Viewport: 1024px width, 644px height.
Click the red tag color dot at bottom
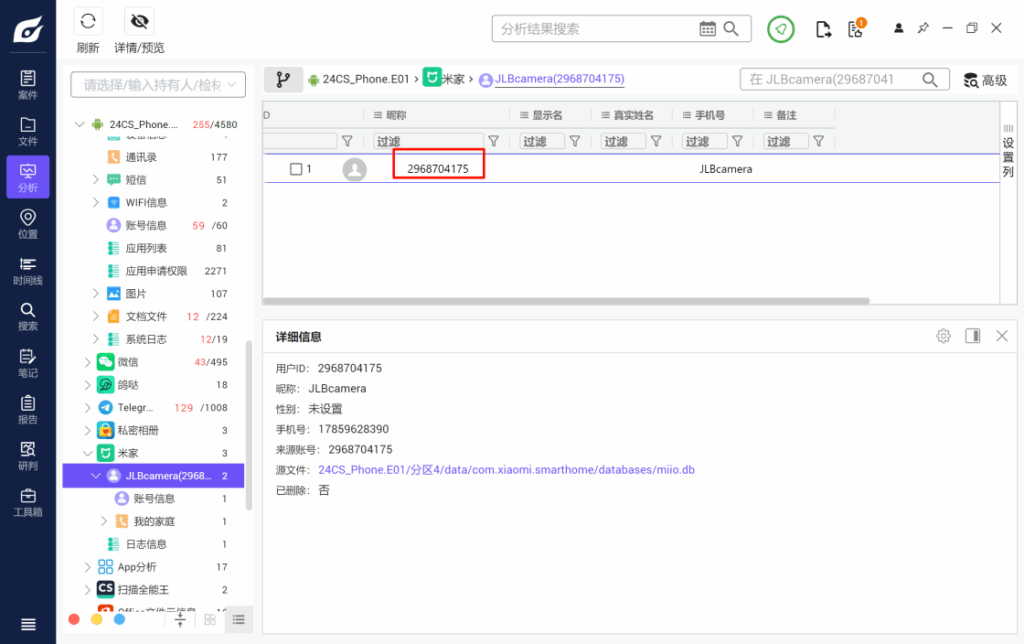click(73, 619)
